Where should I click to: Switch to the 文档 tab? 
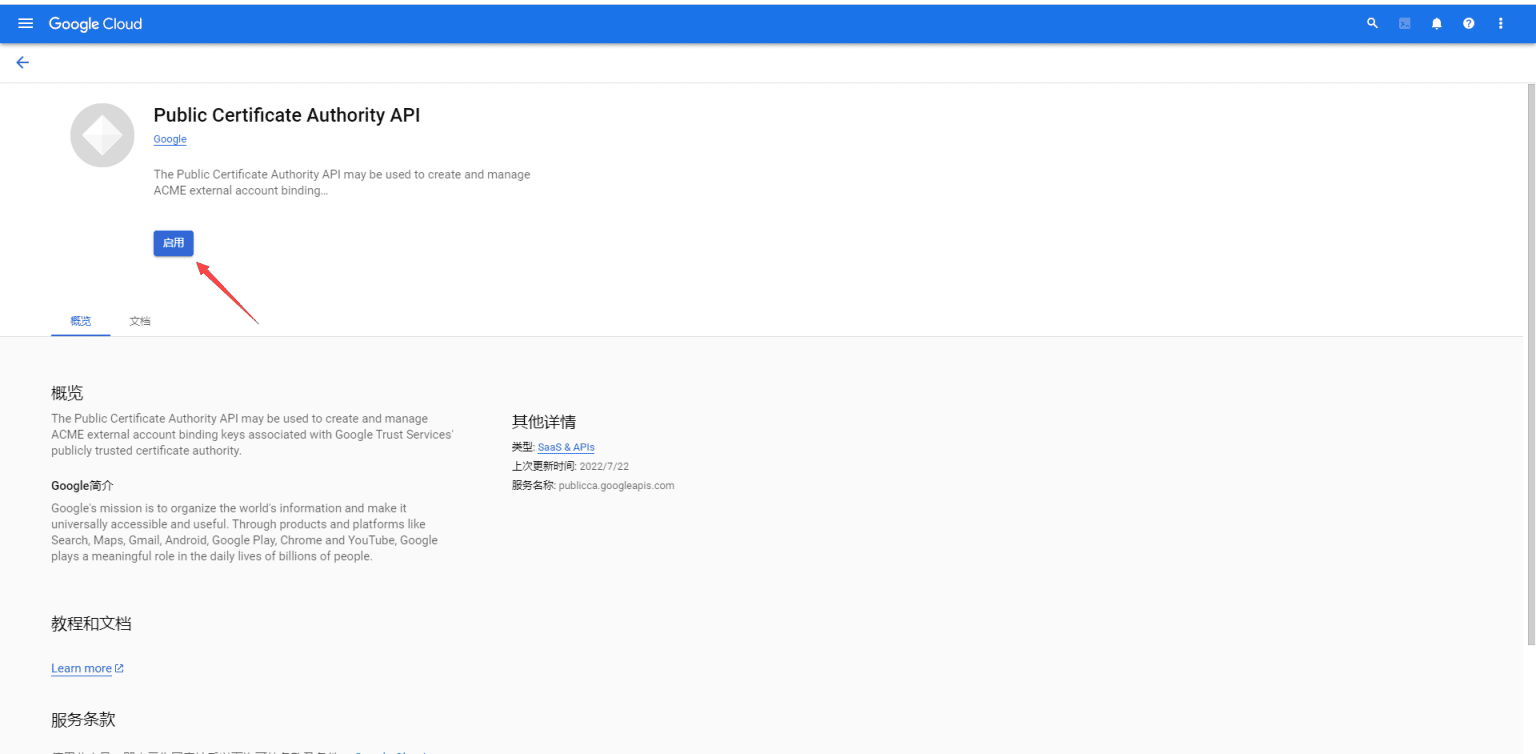pos(140,321)
